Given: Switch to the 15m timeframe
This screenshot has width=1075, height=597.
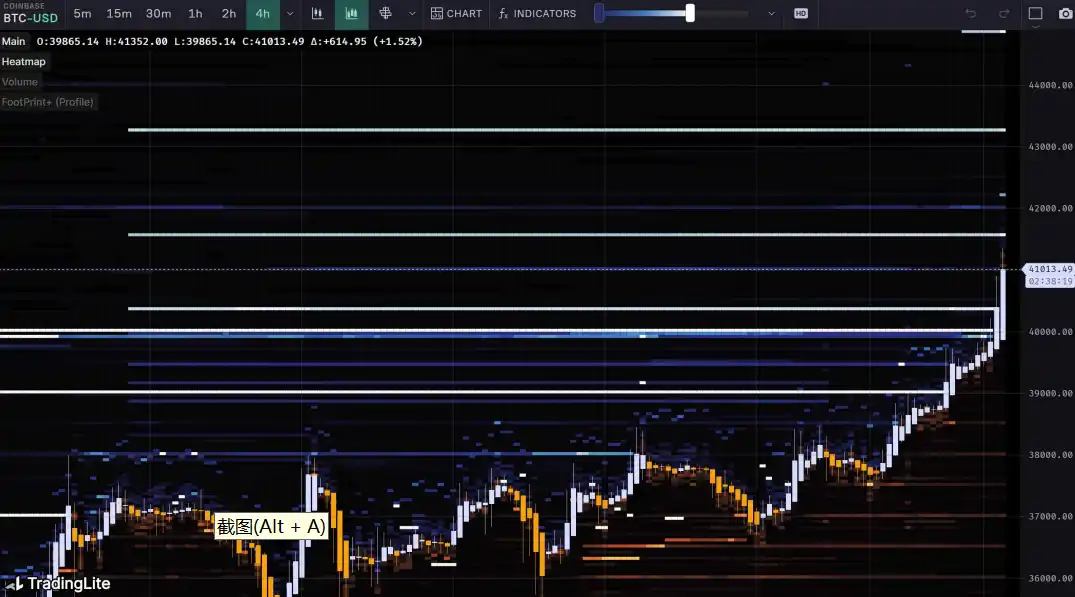Looking at the screenshot, I should pos(119,14).
